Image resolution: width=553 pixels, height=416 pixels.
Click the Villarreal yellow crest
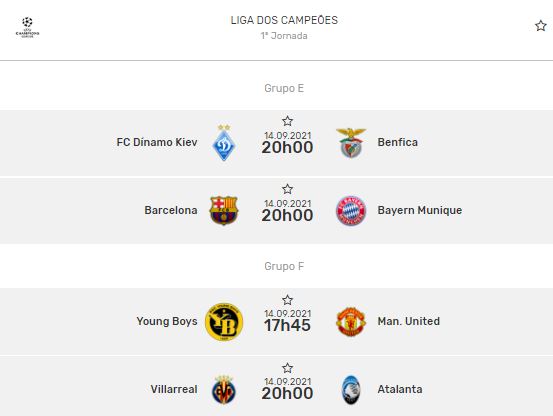(x=224, y=390)
